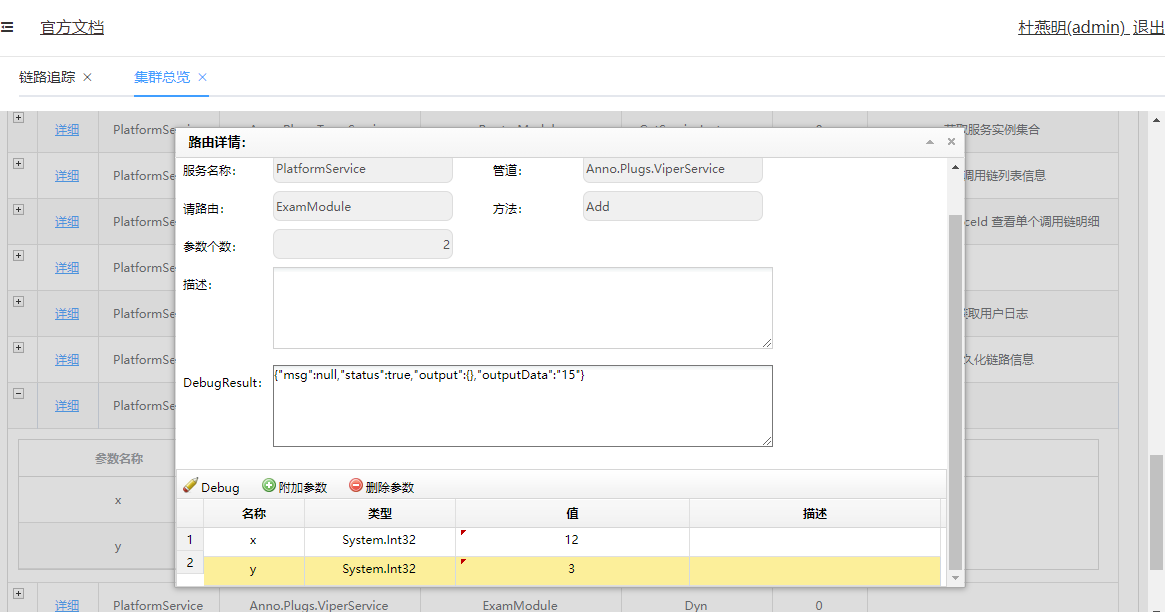Open 详细 link in the collapsed-minus row
The width and height of the screenshot is (1165, 612).
point(67,406)
